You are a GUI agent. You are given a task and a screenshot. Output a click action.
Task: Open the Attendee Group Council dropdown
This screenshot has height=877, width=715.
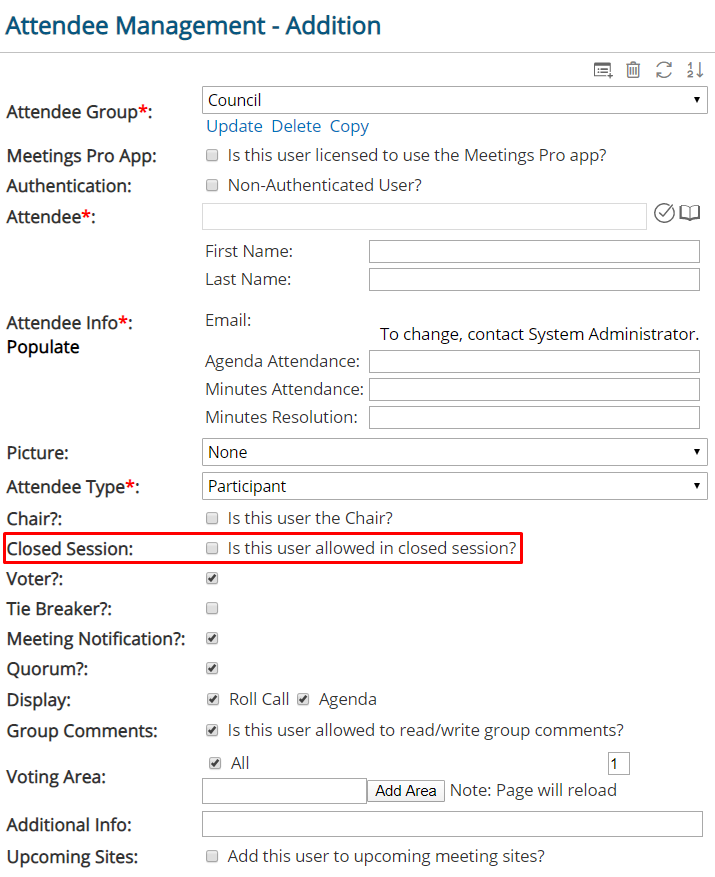tap(454, 100)
